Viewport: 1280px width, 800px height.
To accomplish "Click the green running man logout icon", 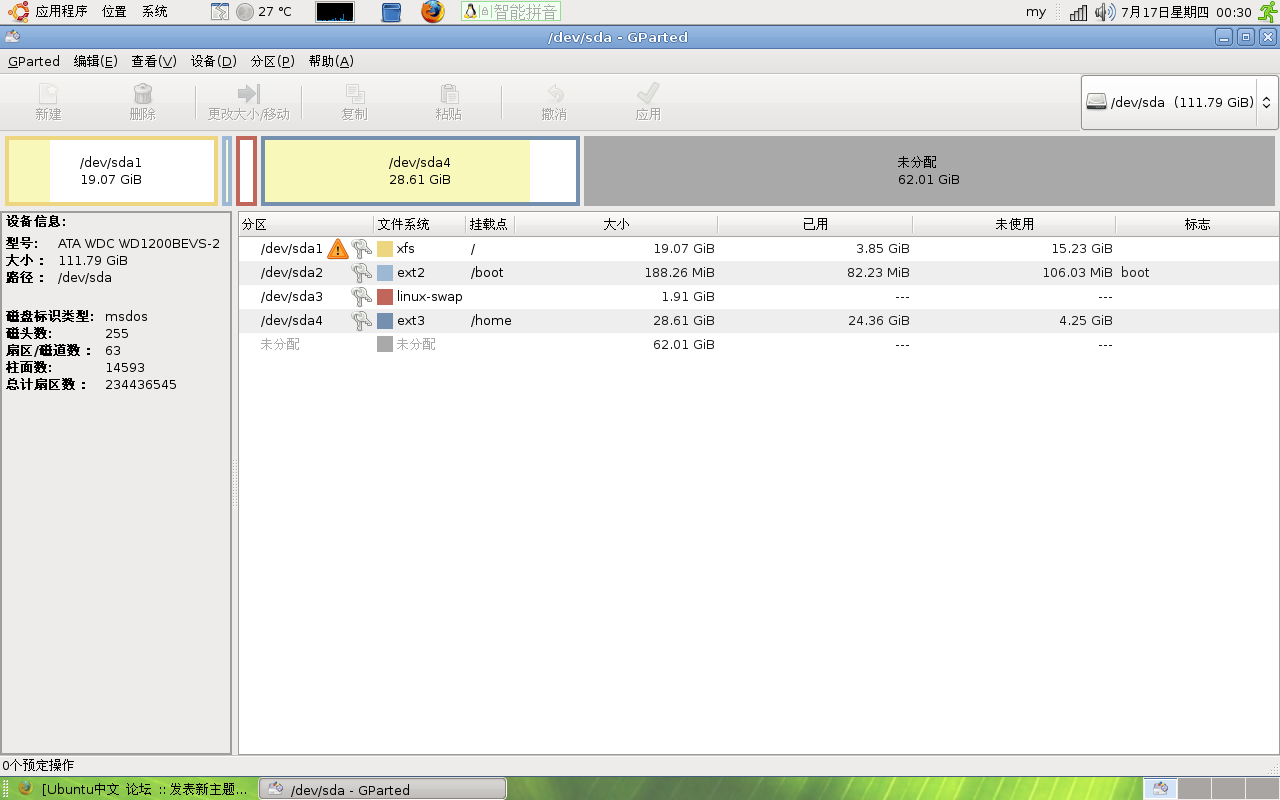I will tap(1267, 12).
